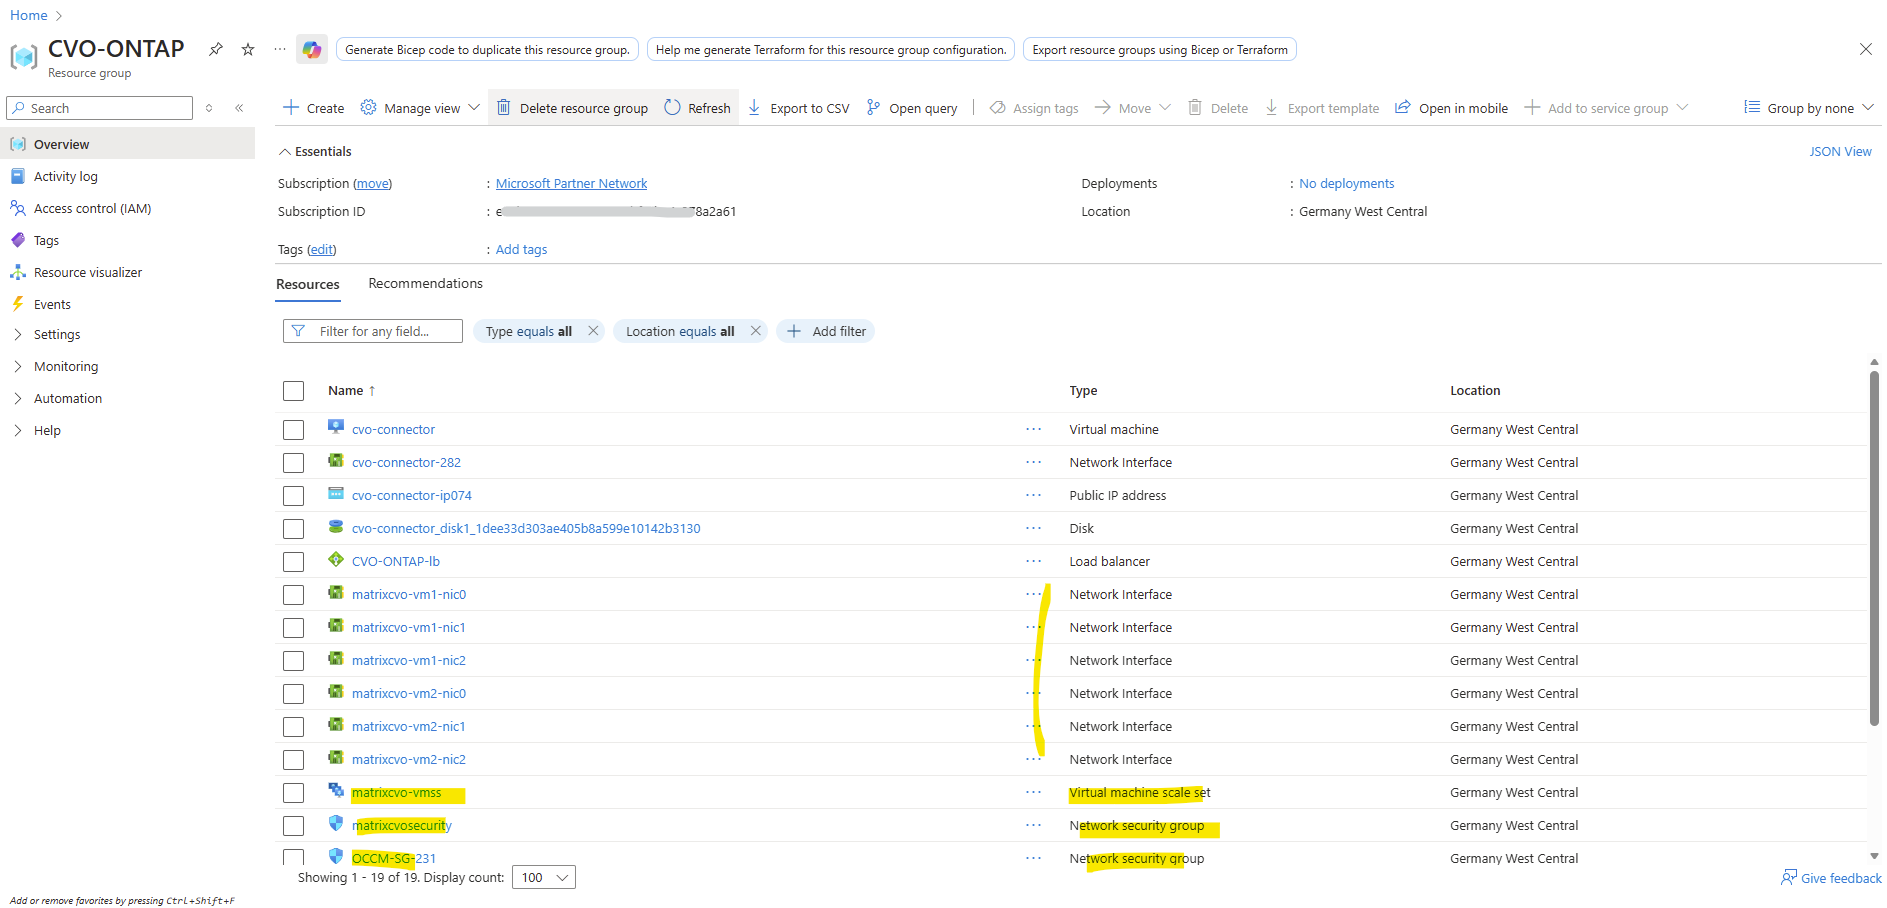1887x908 pixels.
Task: Open the Microsoft Partner Network subscription link
Action: coord(571,184)
